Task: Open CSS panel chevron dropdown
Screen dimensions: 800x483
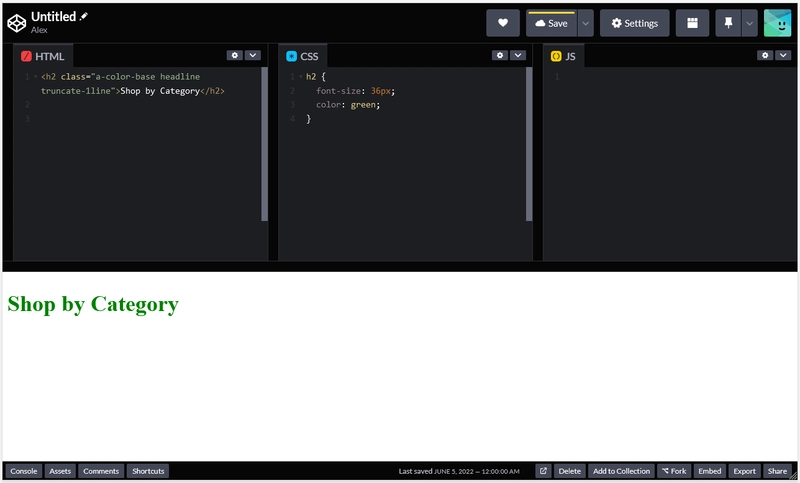Action: click(x=518, y=55)
